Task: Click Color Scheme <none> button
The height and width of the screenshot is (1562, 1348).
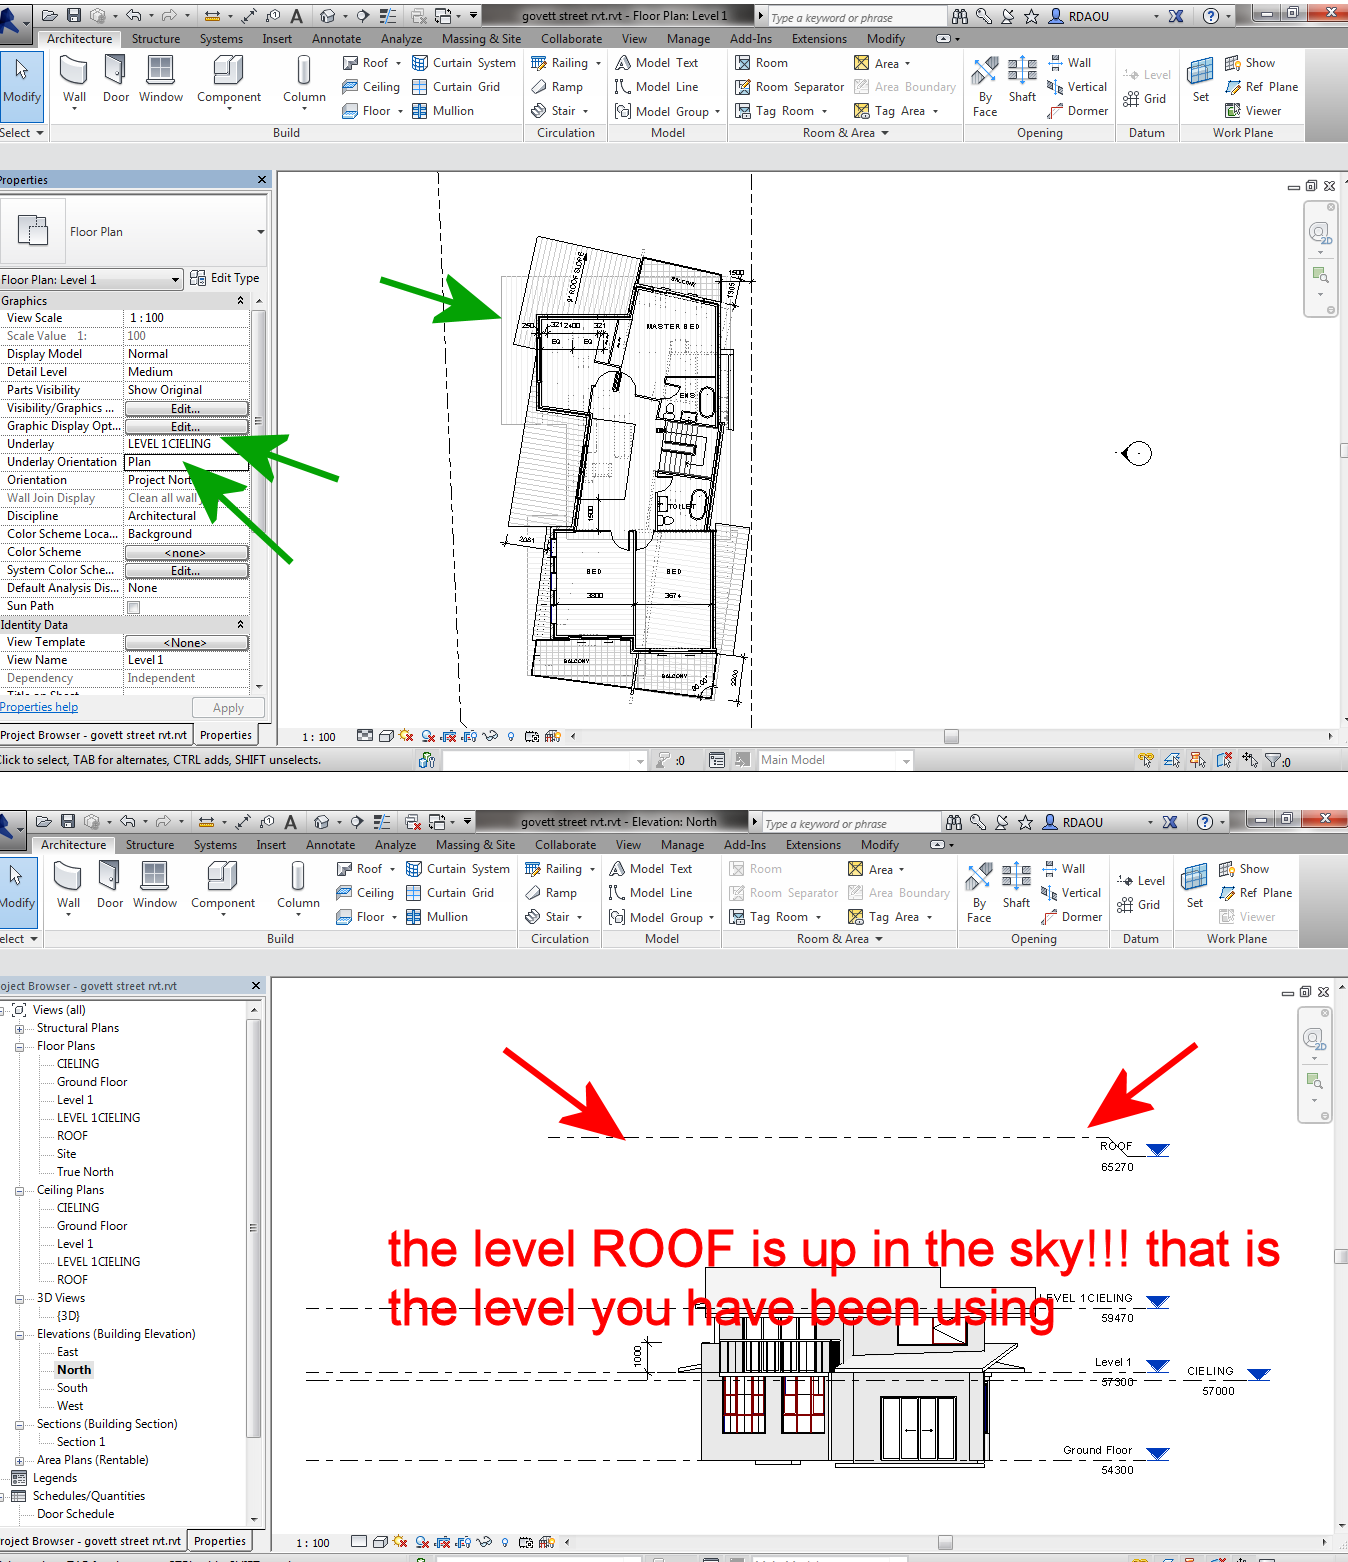Action: point(186,552)
